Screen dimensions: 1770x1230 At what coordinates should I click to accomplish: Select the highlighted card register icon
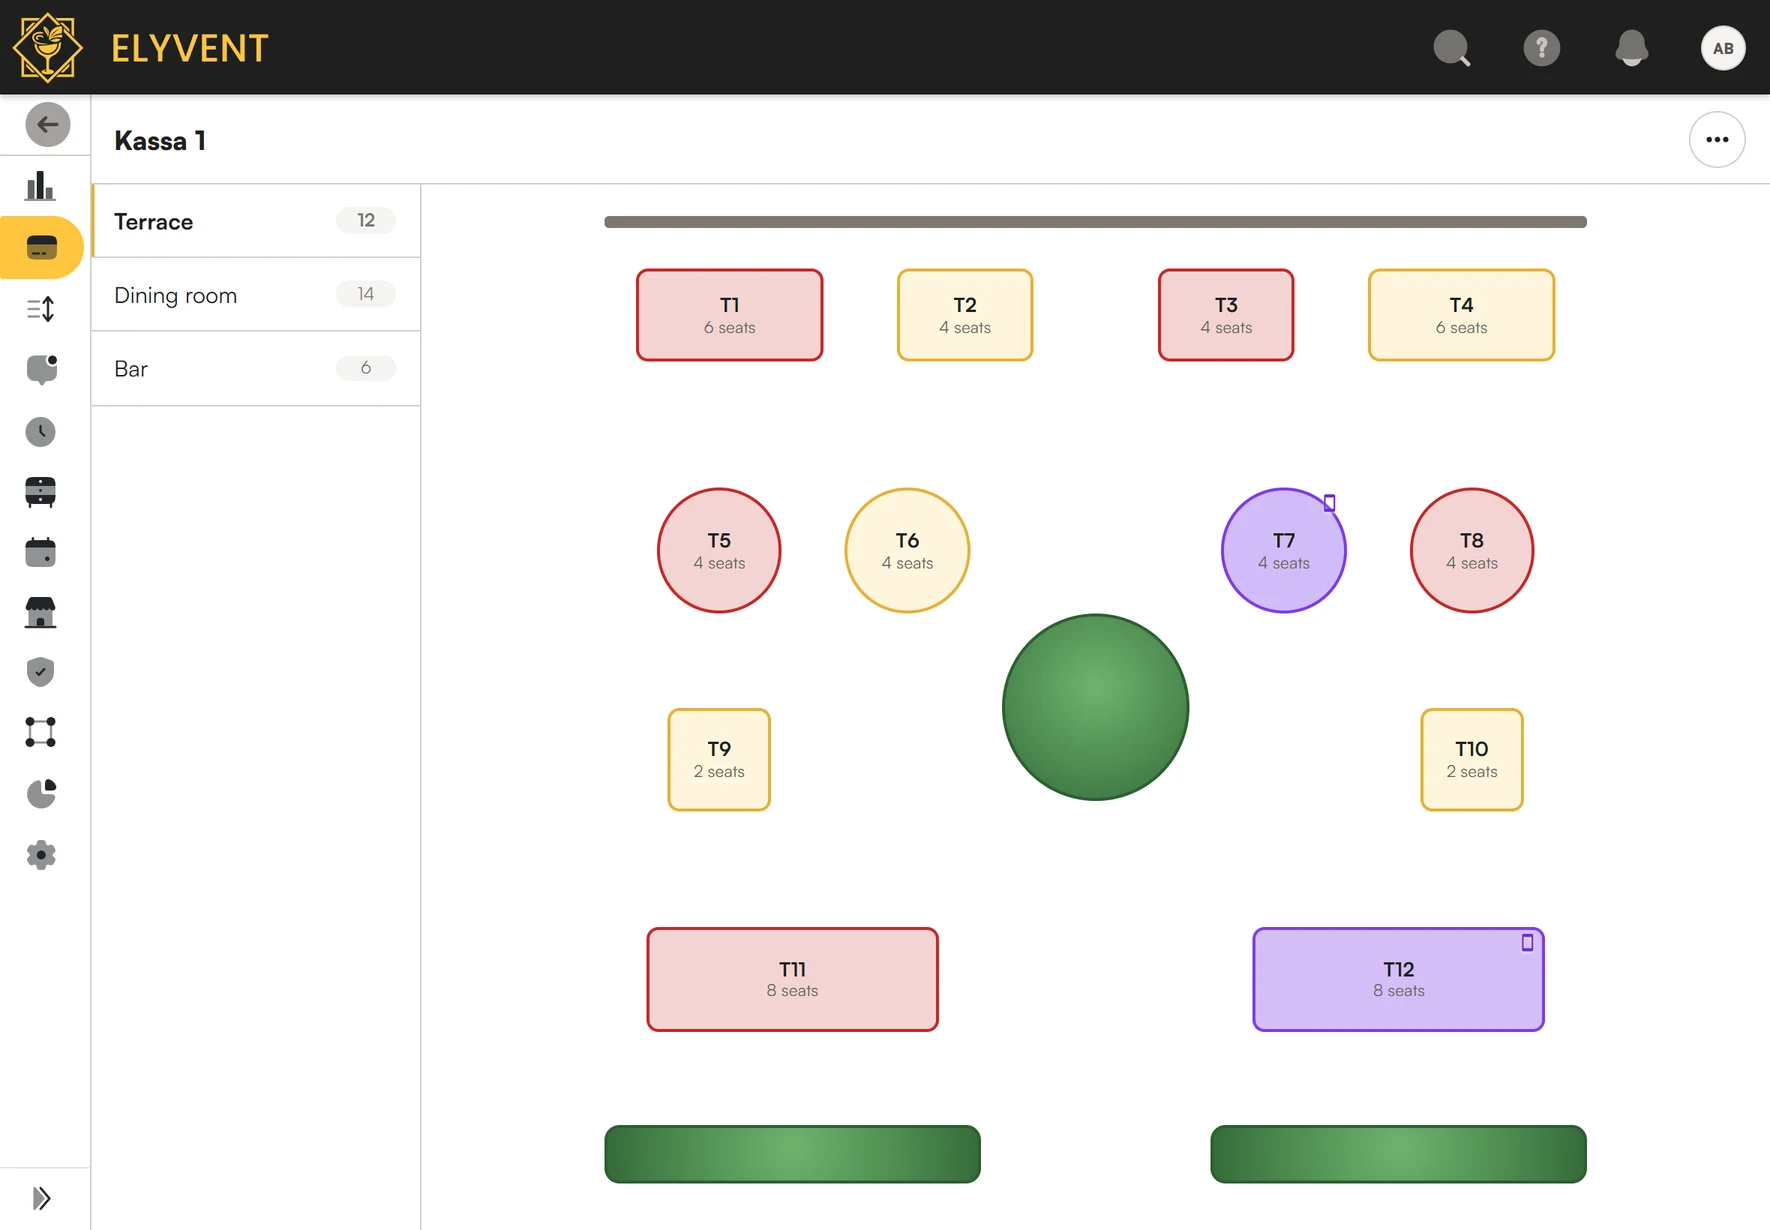pyautogui.click(x=41, y=247)
